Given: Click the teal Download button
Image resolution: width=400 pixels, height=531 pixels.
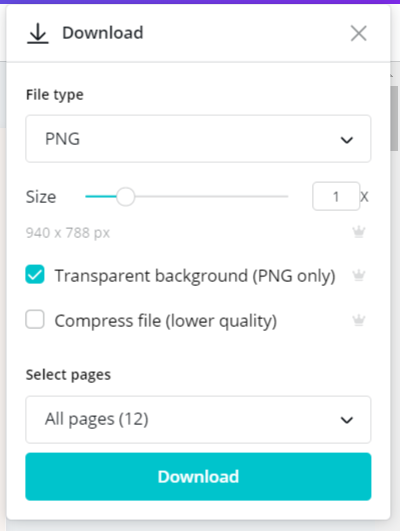Looking at the screenshot, I should [198, 476].
